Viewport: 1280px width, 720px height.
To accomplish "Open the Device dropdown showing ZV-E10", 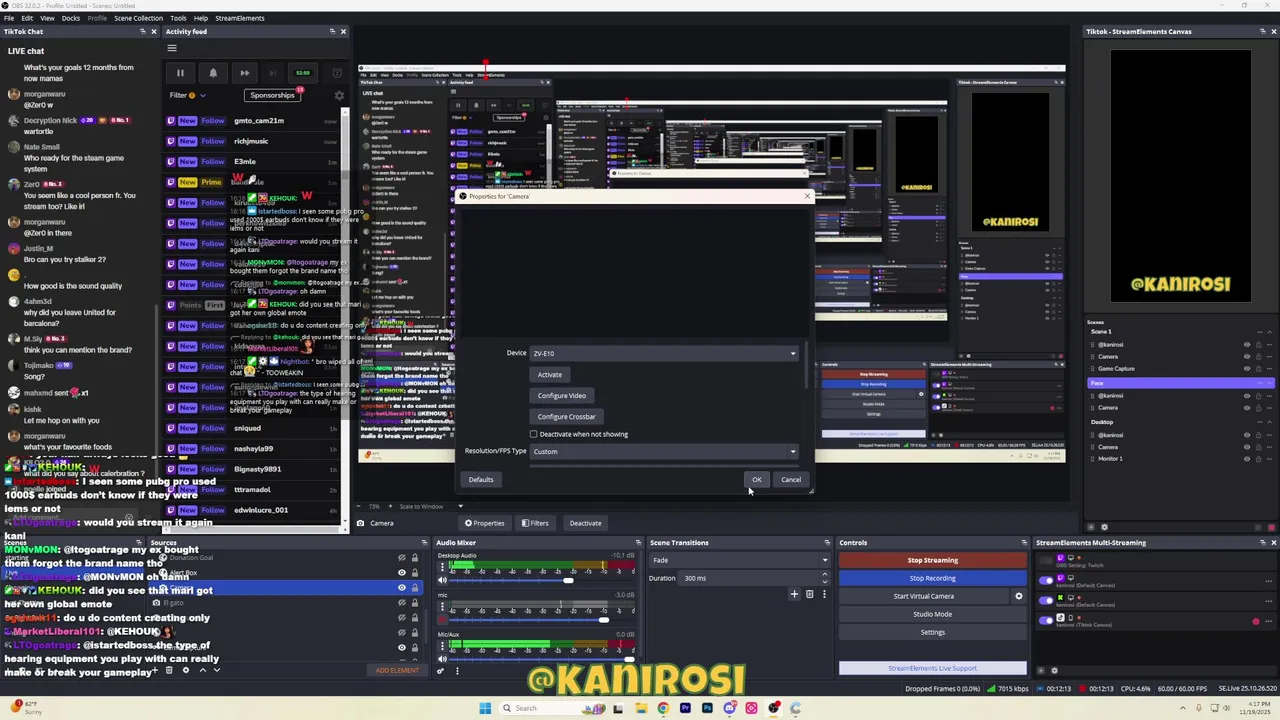I will click(664, 353).
